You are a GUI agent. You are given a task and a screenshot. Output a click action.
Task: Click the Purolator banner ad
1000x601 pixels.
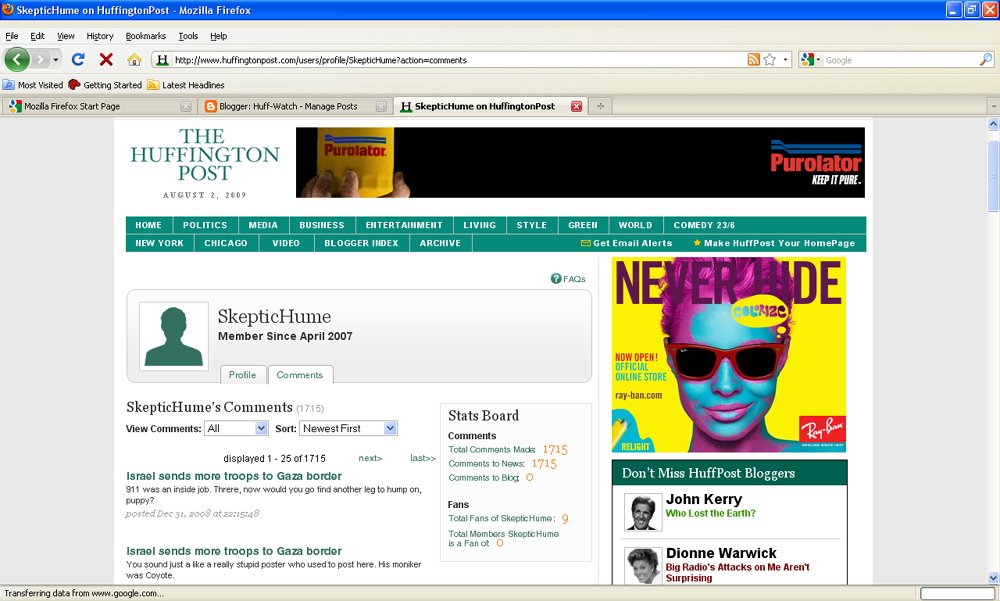(580, 162)
